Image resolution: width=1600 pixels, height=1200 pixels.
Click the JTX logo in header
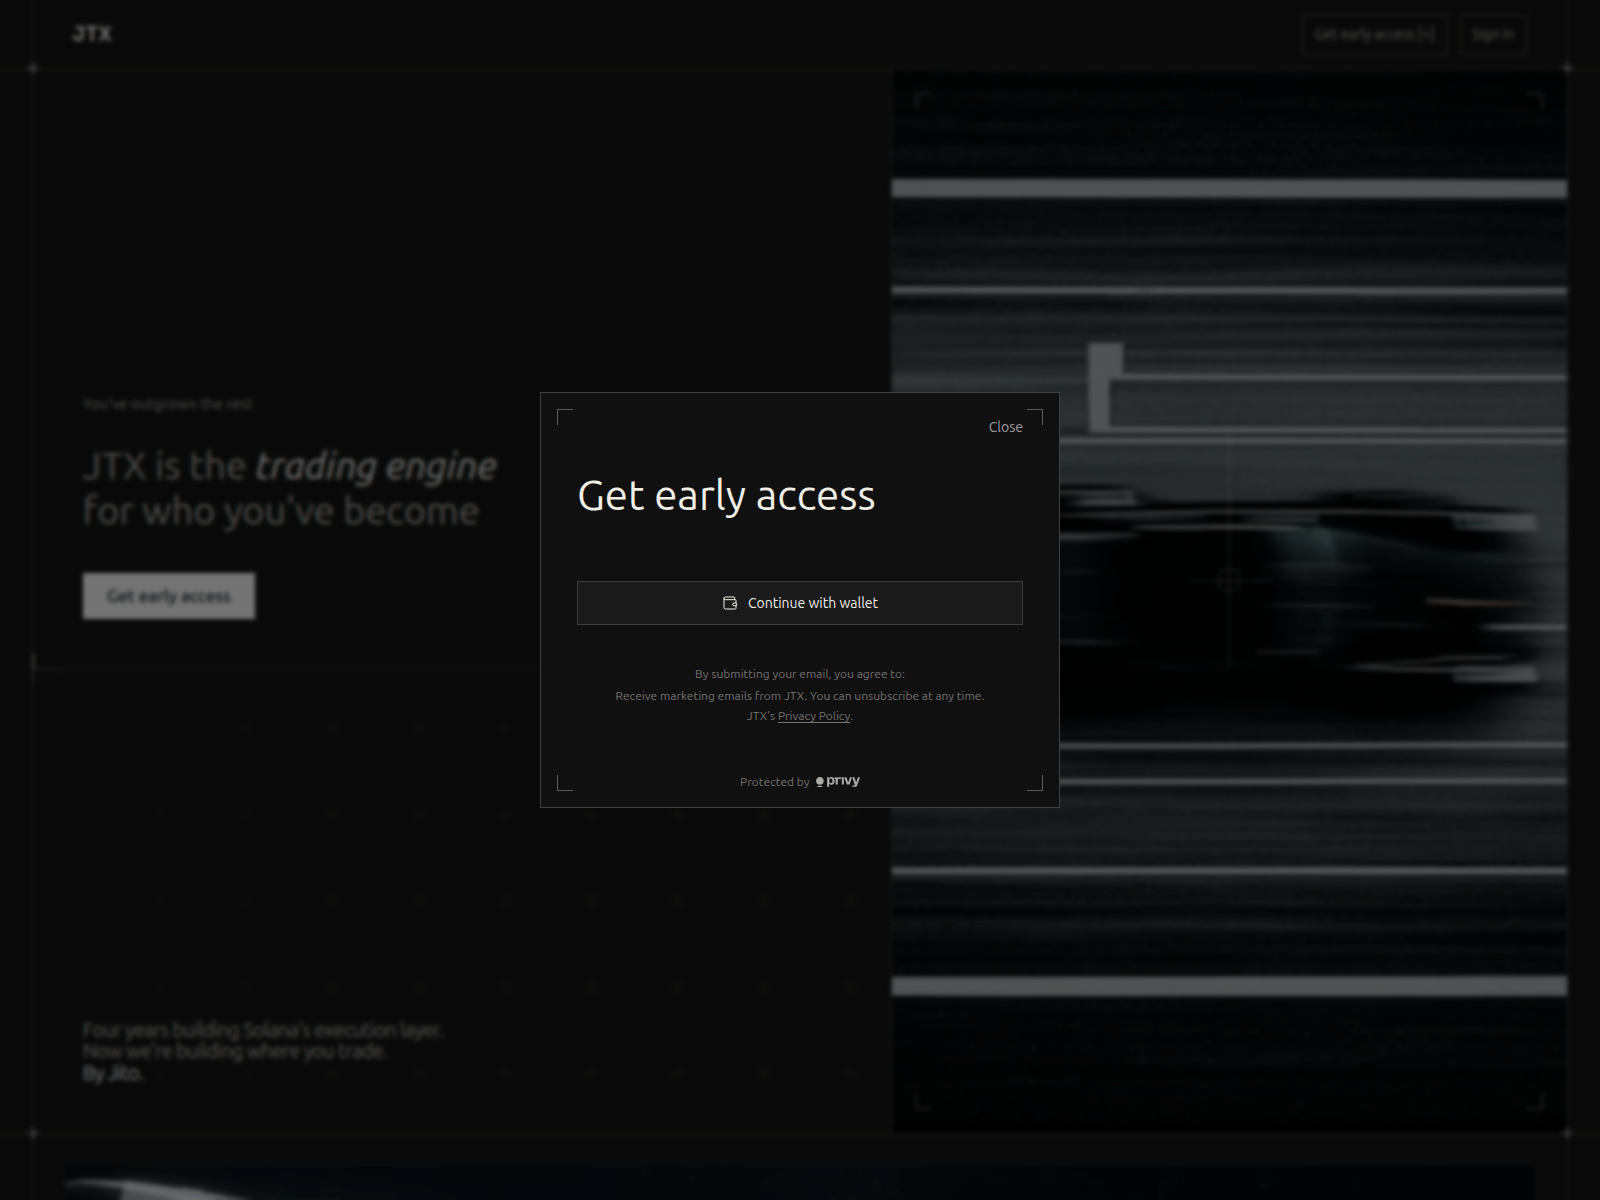[92, 34]
